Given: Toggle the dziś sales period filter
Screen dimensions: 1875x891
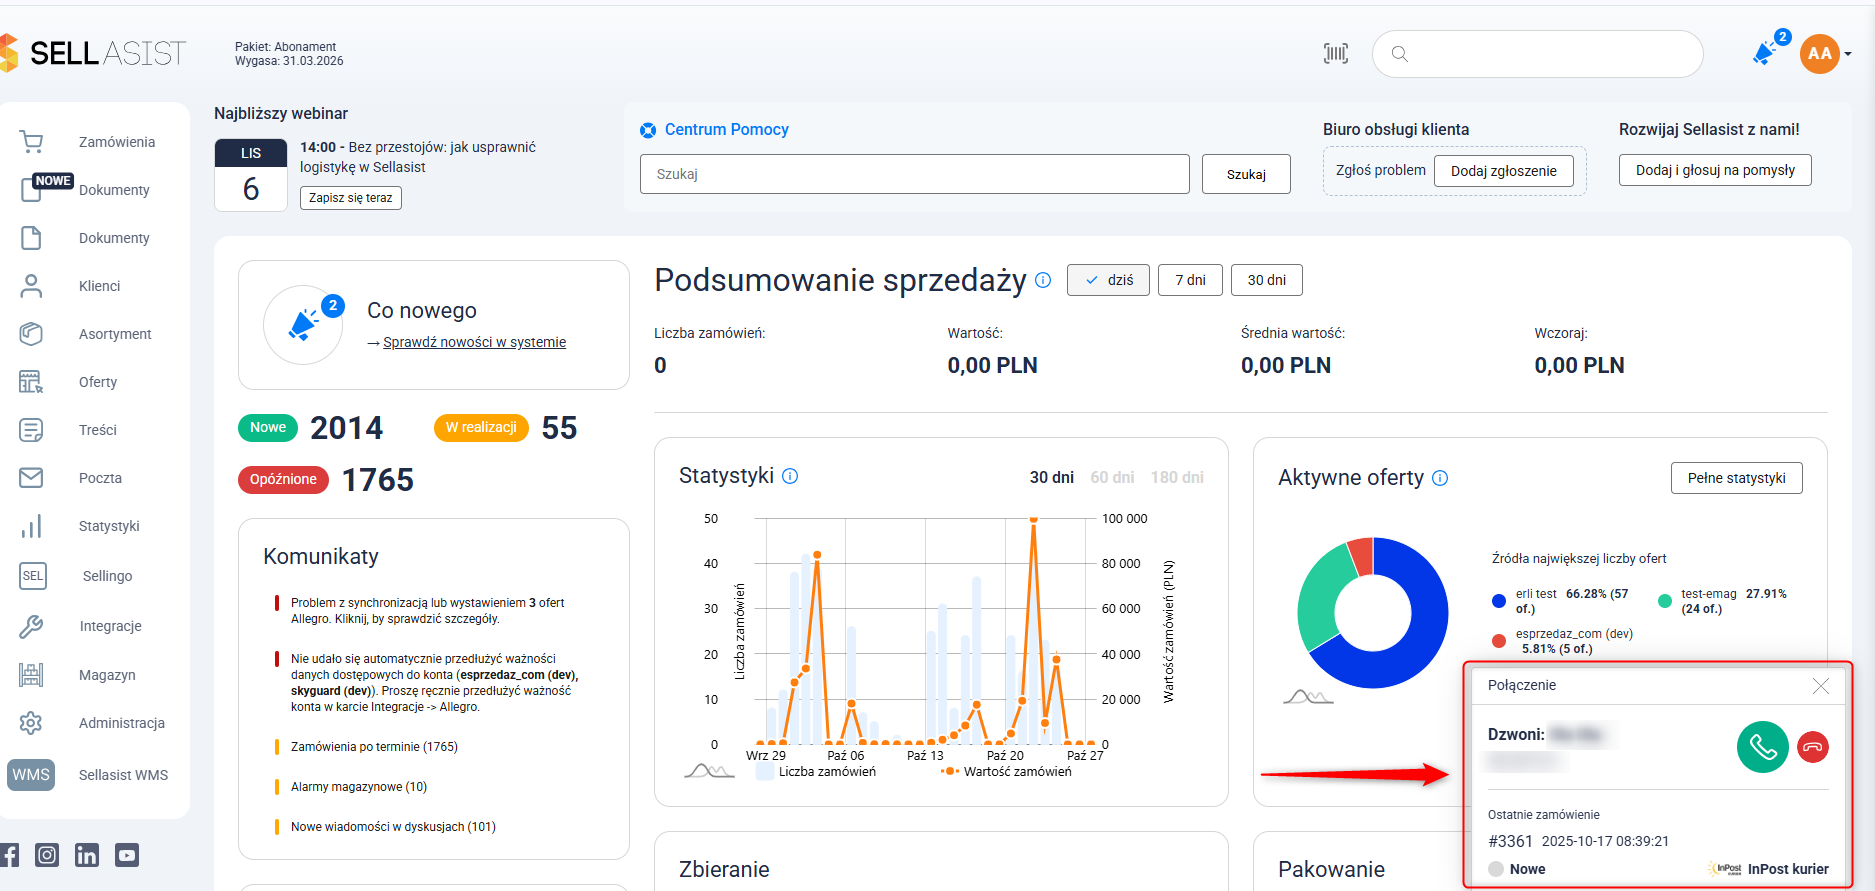Looking at the screenshot, I should point(1108,280).
